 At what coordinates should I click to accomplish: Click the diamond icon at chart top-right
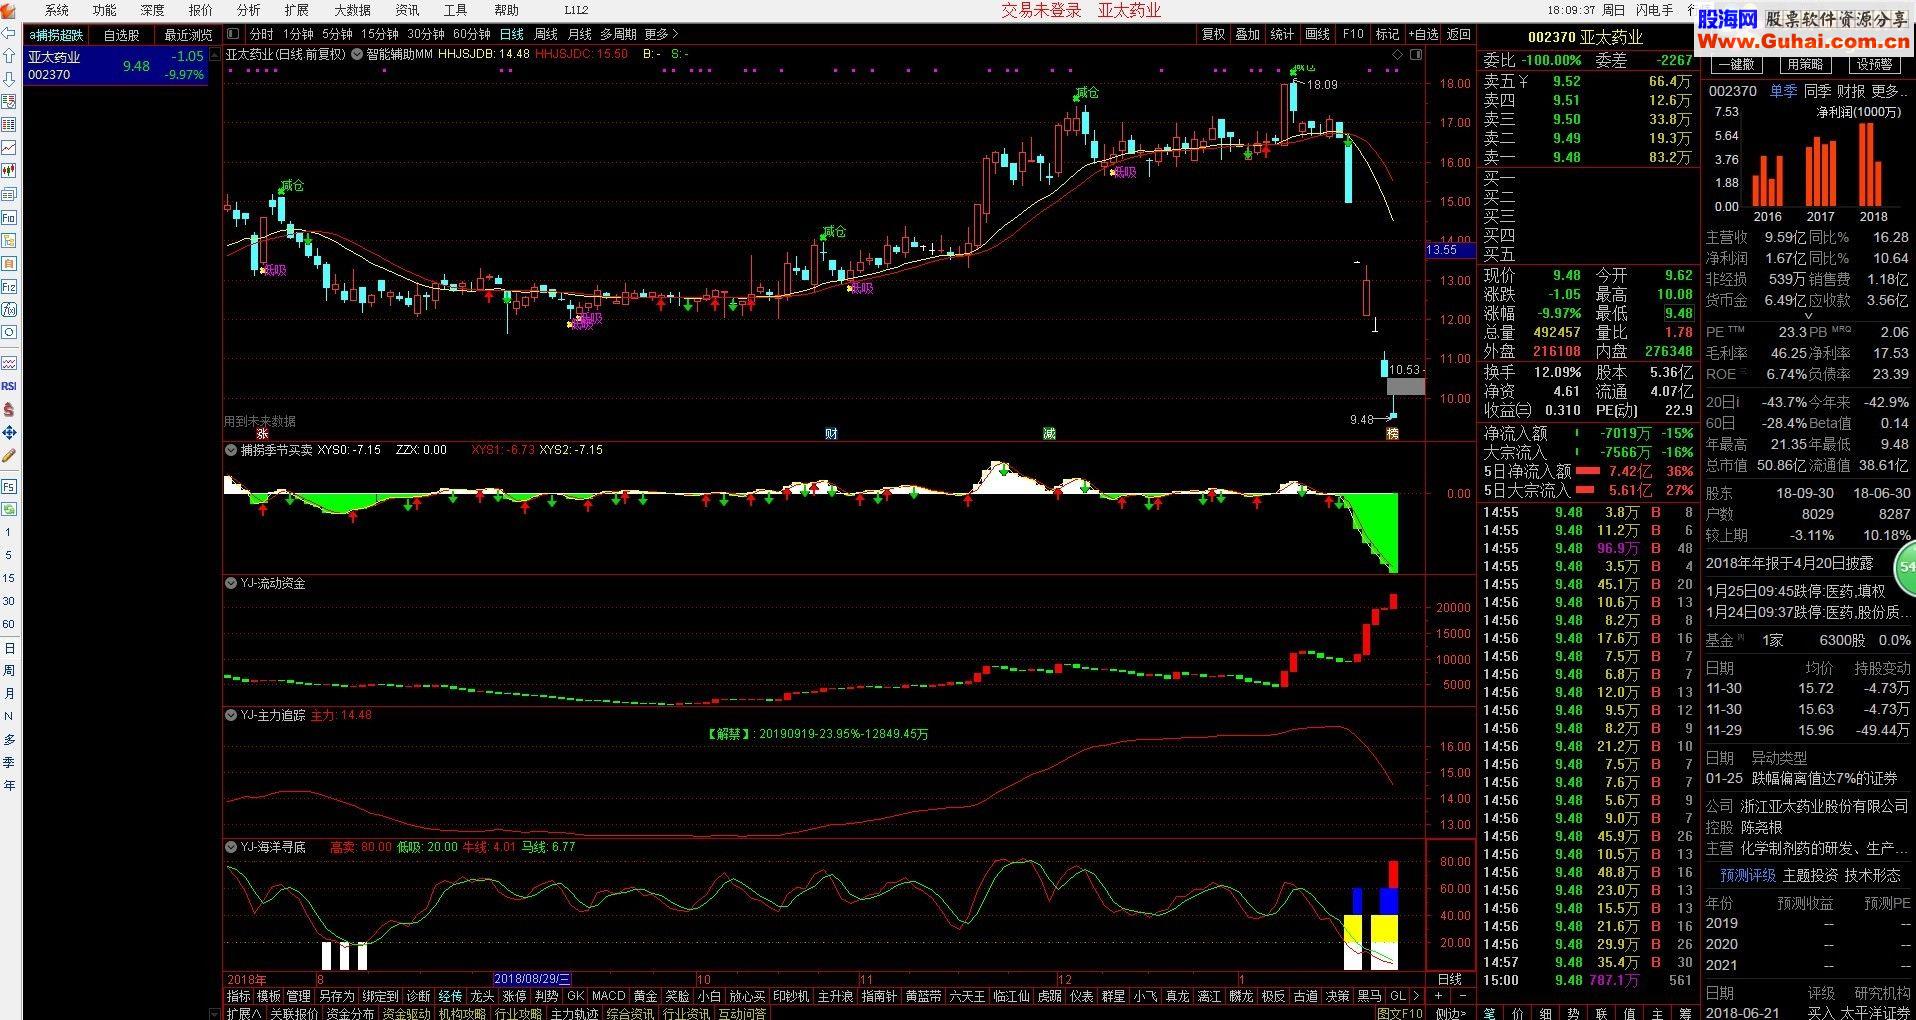pos(1398,54)
